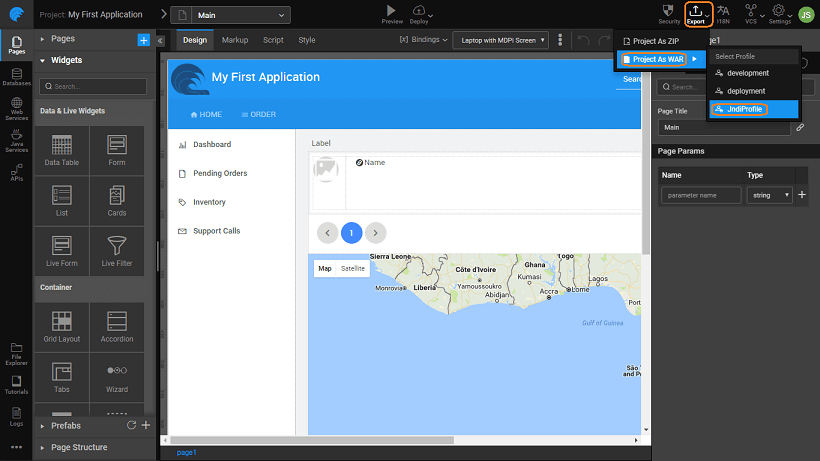Open the parameter Type string dropdown
Image resolution: width=820 pixels, height=461 pixels.
769,195
